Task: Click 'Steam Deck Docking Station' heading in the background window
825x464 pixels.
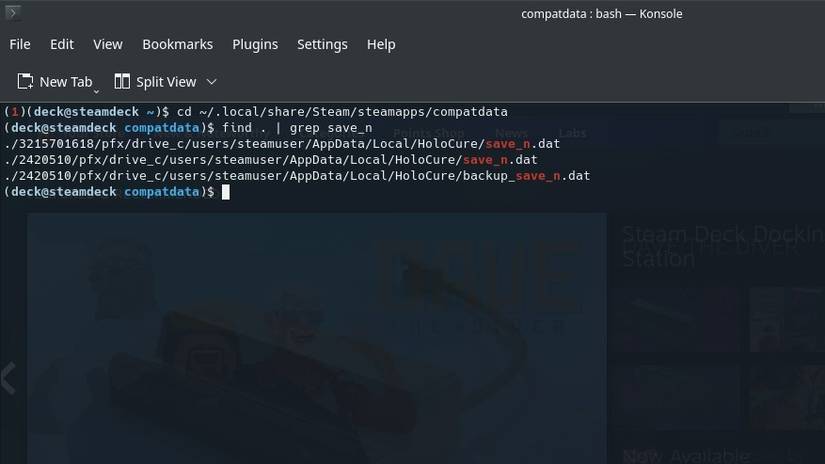Action: point(723,246)
